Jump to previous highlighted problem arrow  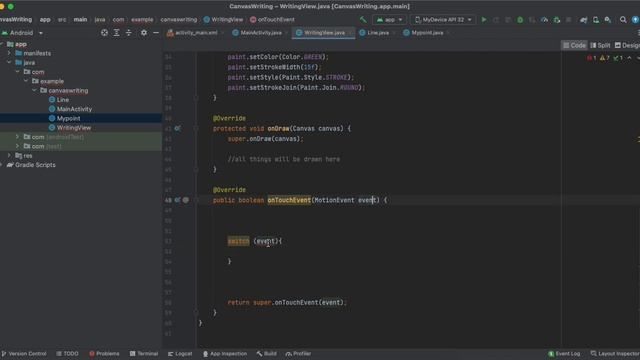(629, 58)
